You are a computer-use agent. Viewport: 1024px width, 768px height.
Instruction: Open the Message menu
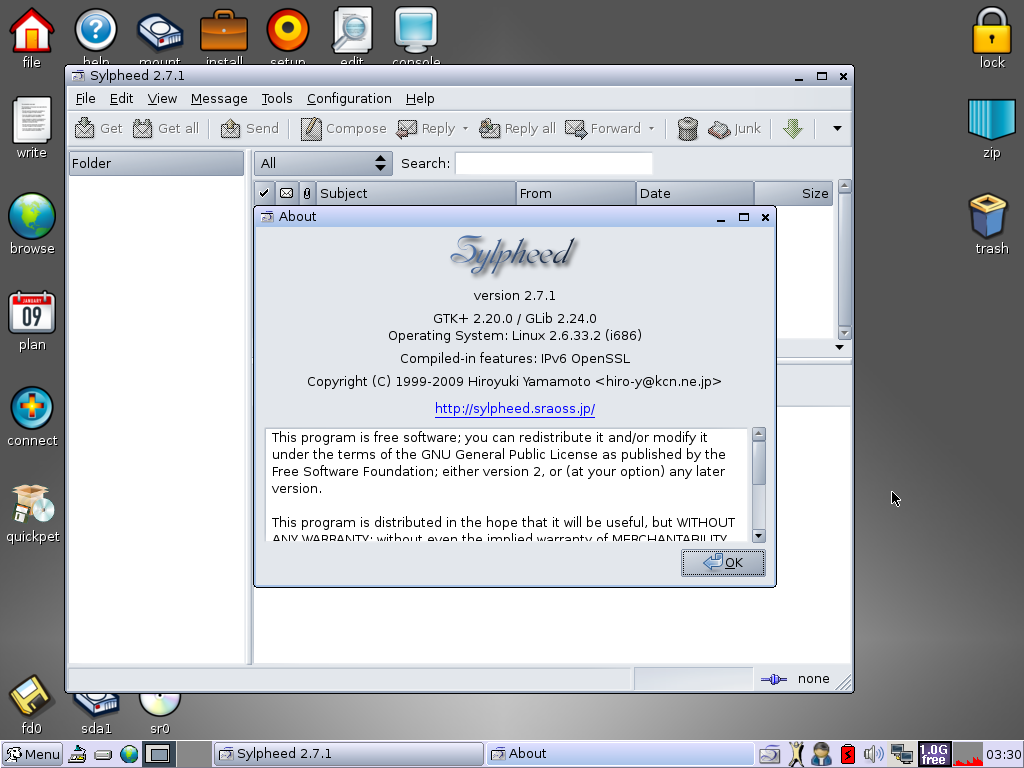click(219, 99)
